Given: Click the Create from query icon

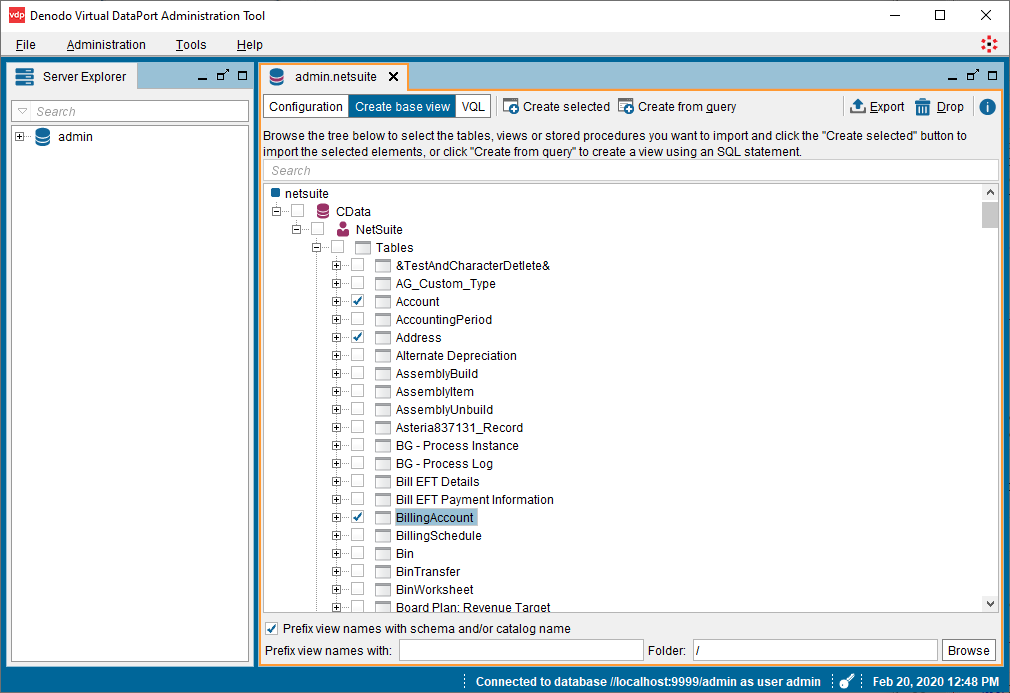Looking at the screenshot, I should pos(626,107).
